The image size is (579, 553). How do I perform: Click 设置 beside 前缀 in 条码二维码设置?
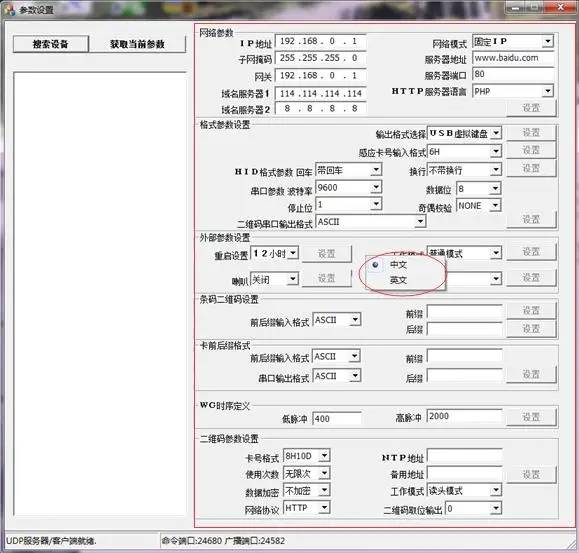point(531,310)
